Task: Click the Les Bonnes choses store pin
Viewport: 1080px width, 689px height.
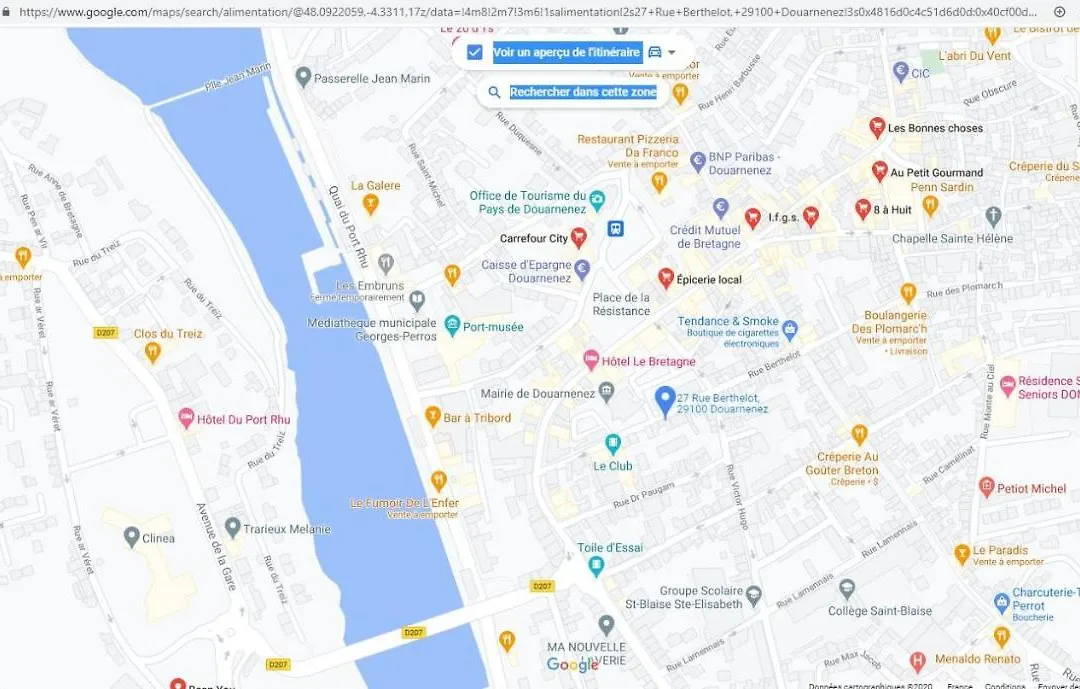Action: click(x=877, y=127)
